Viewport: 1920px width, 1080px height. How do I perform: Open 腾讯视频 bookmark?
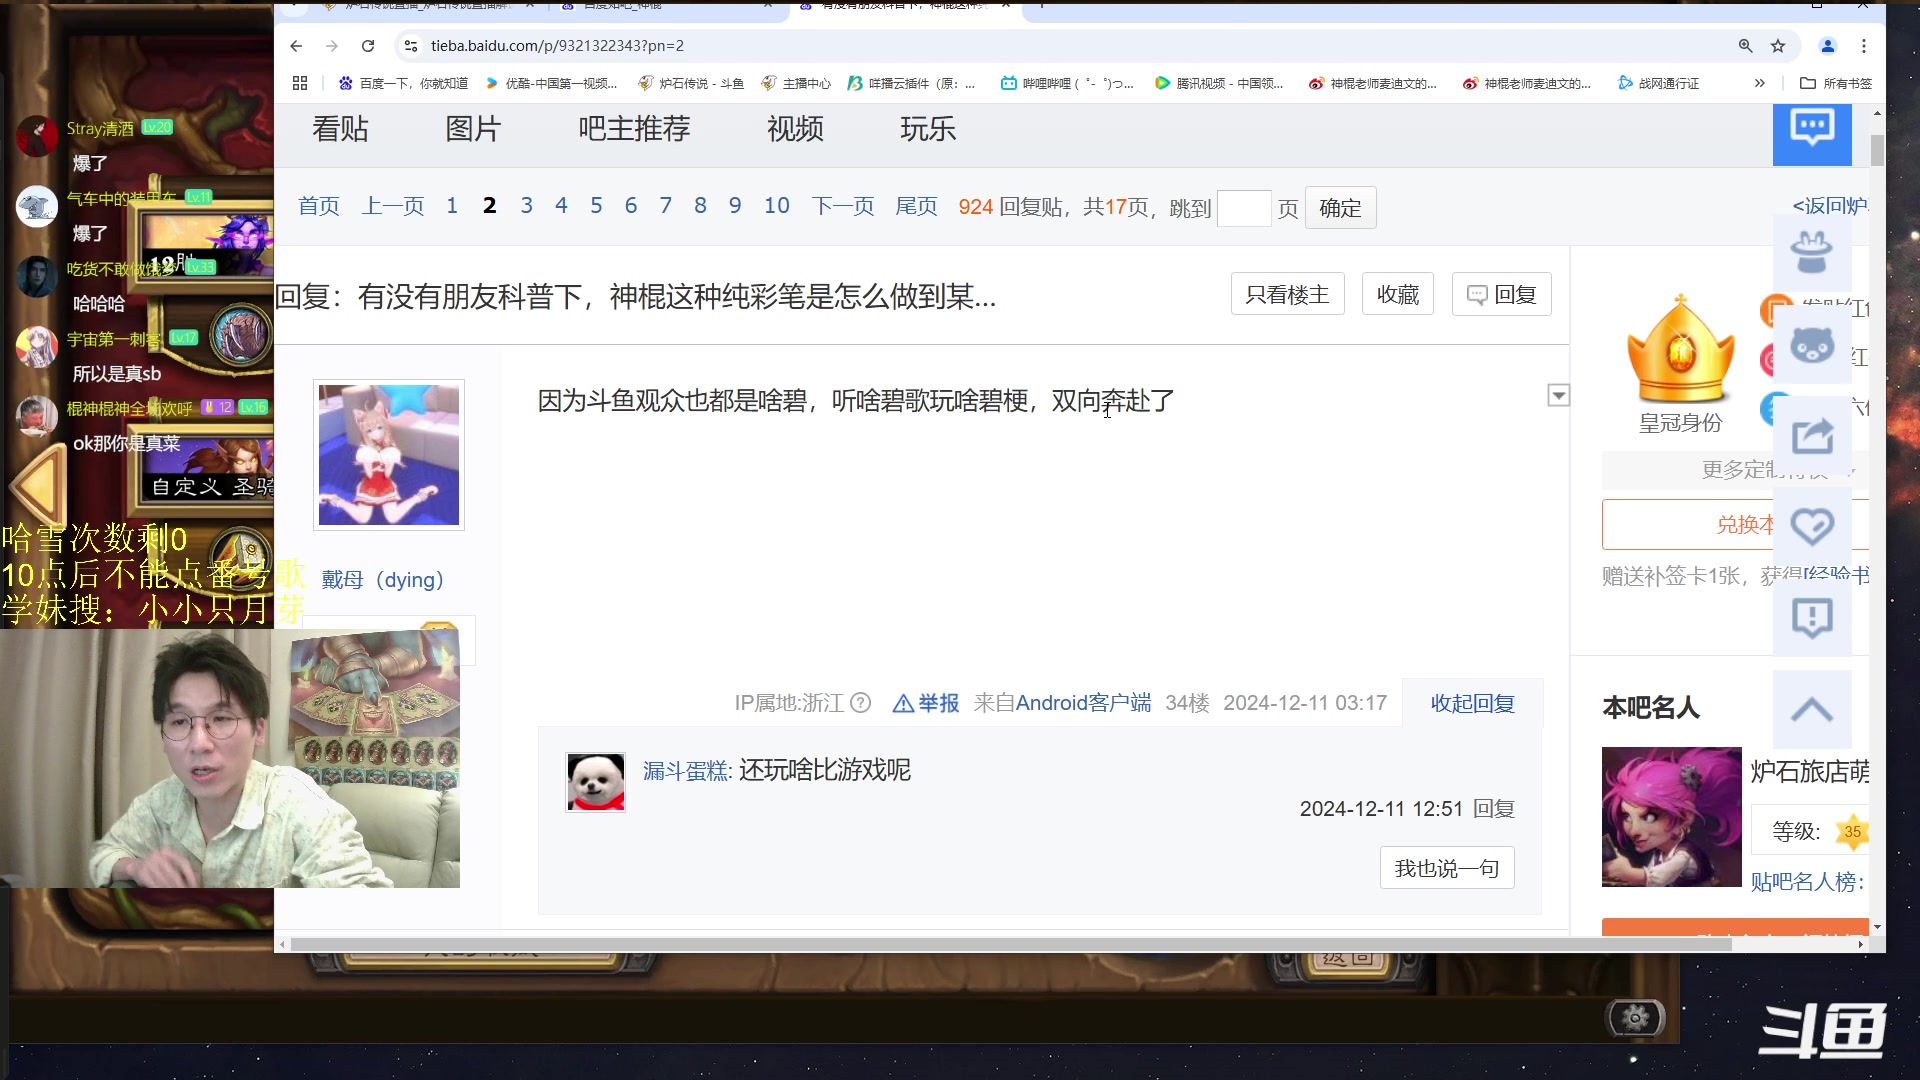[1219, 83]
